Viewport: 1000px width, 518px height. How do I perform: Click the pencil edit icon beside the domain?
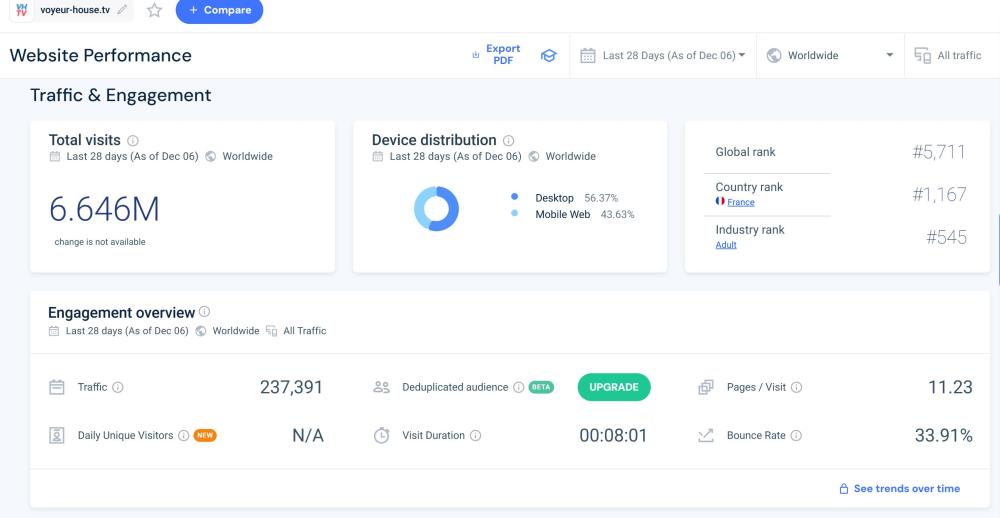coord(122,10)
